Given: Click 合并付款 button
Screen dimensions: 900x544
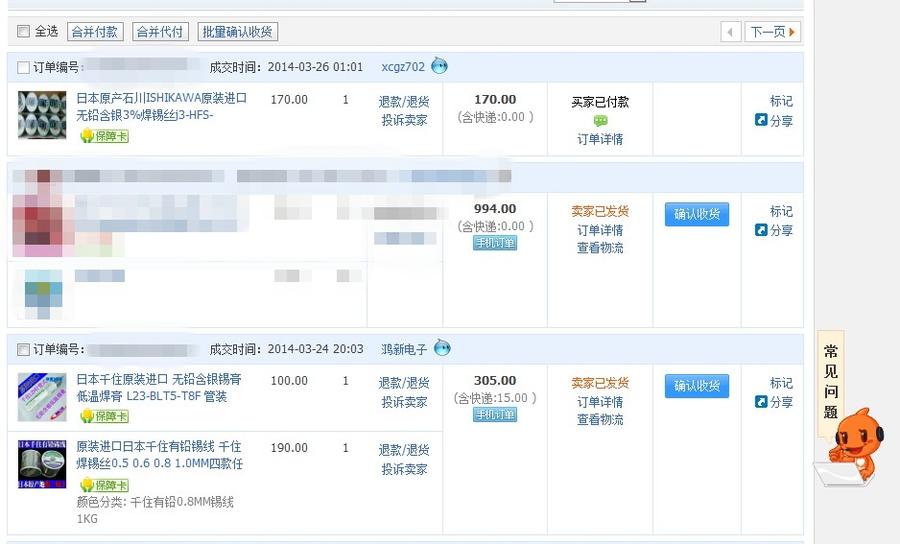Looking at the screenshot, I should click(x=95, y=32).
